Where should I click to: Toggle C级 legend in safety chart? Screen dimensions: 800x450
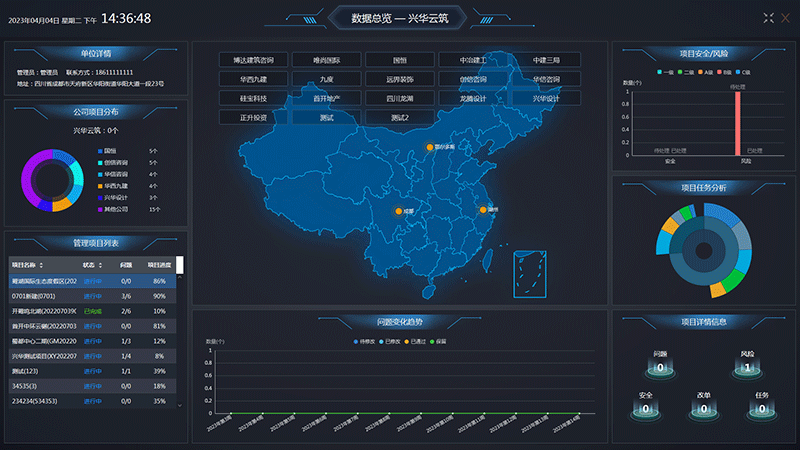click(x=743, y=72)
